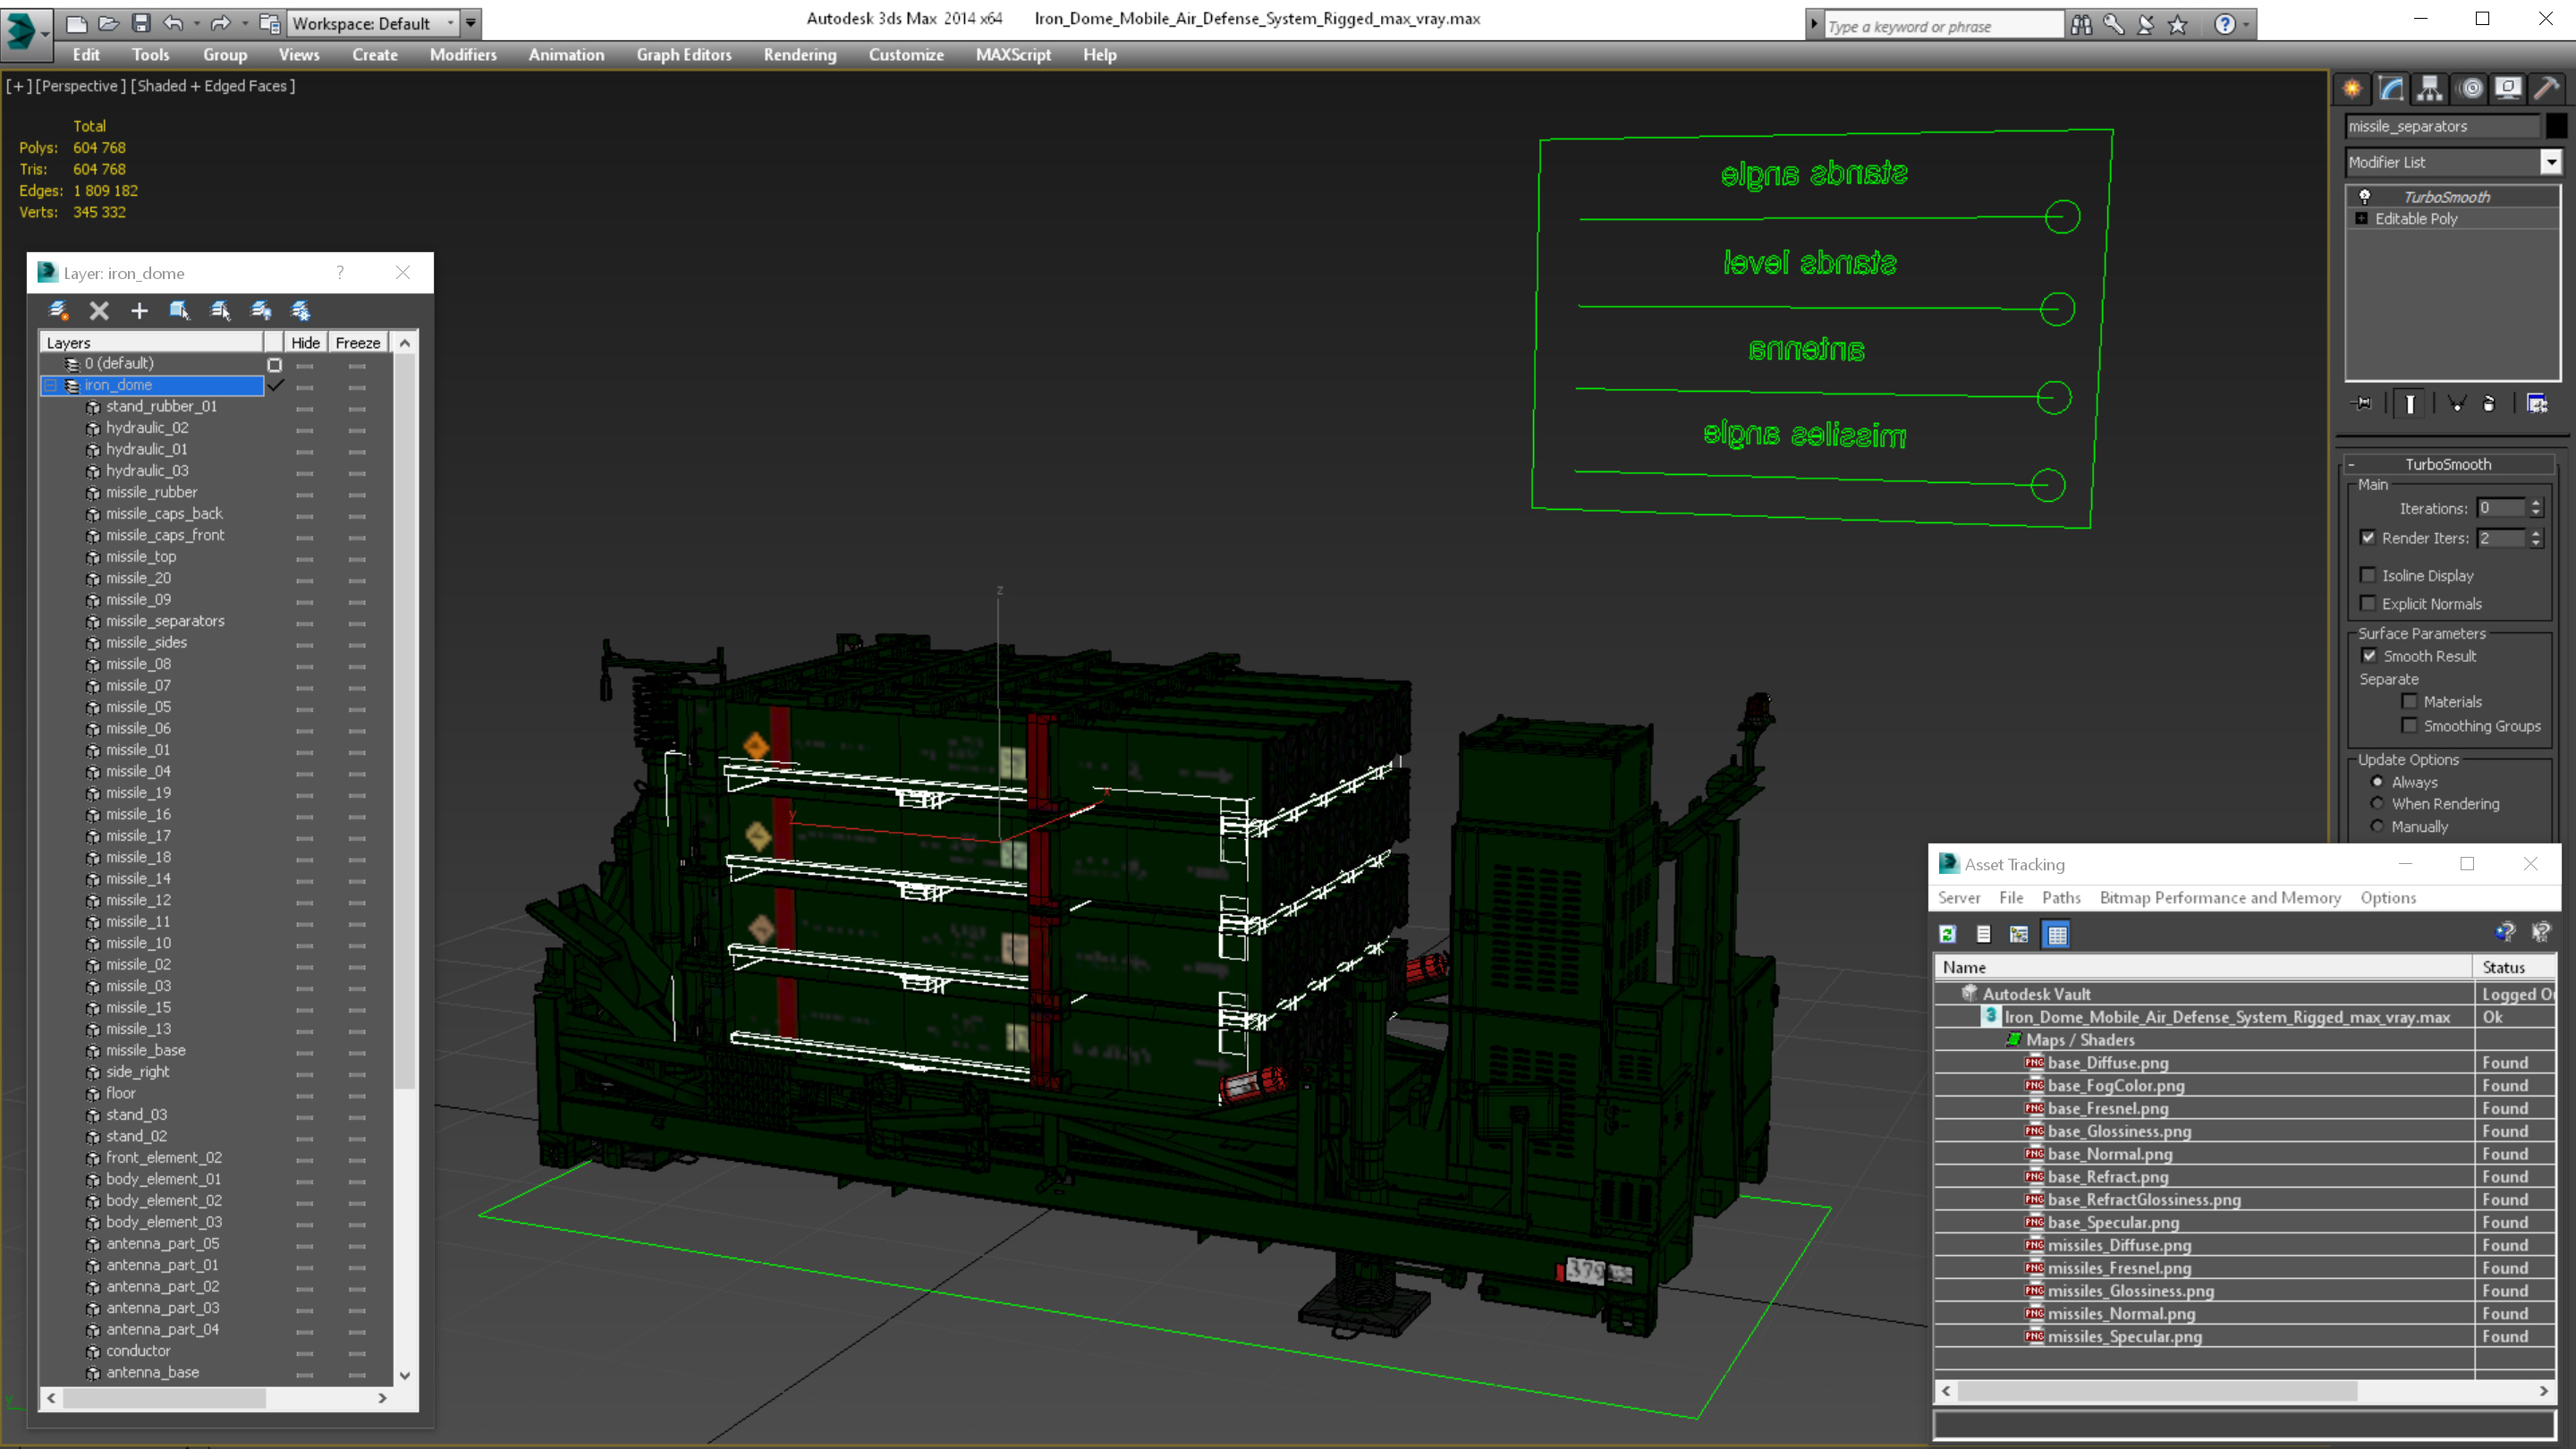This screenshot has height=1449, width=2576.
Task: Select the Always update option
Action: pos(2377,782)
